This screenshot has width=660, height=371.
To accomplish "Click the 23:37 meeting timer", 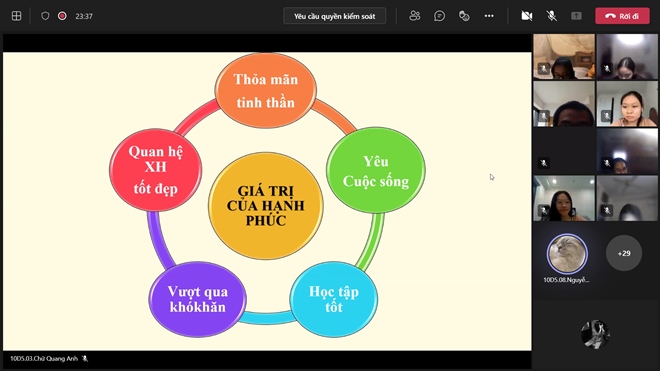I will 84,16.
